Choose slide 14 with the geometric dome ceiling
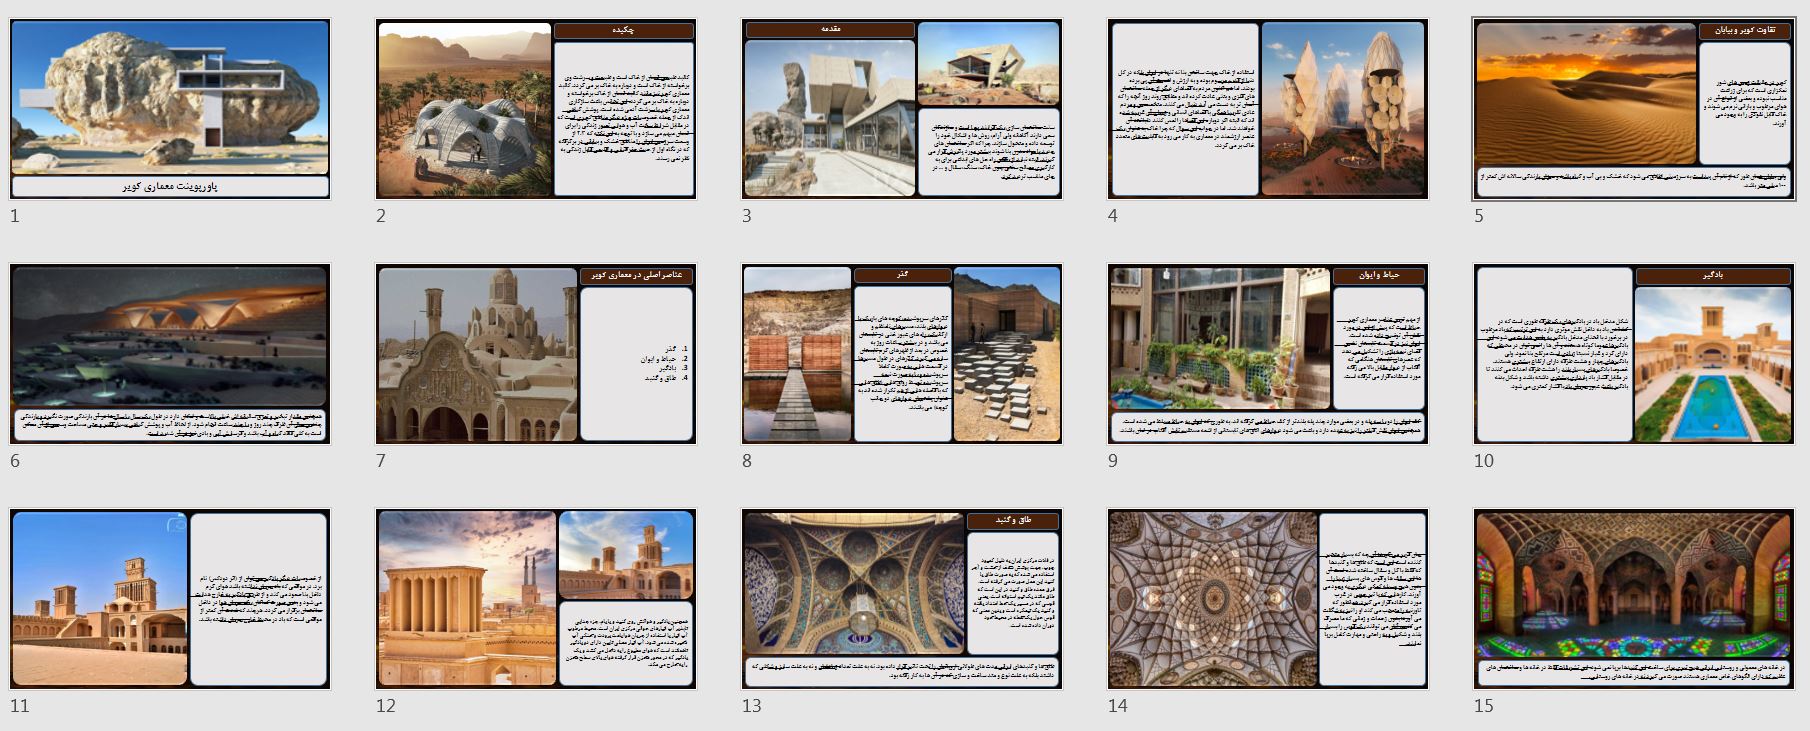1810x731 pixels. click(1268, 599)
